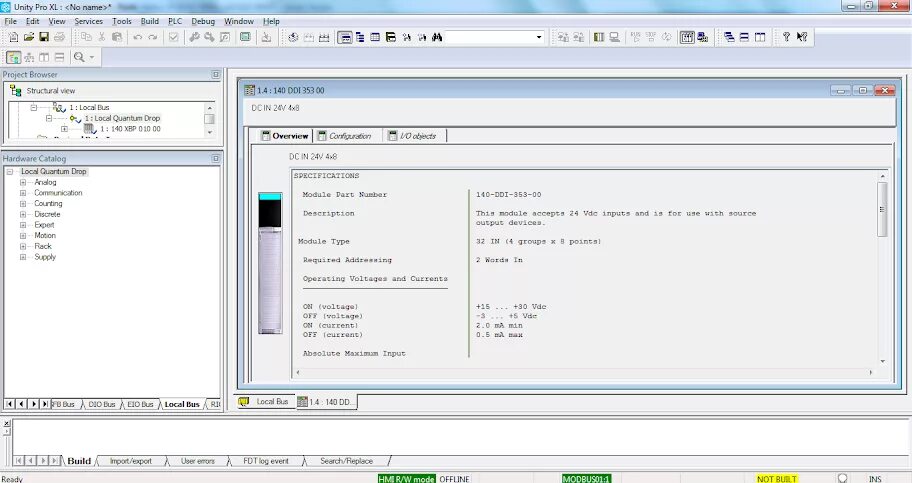The width and height of the screenshot is (912, 483).
Task: Select Counting in Hardware Catalog
Action: tap(48, 204)
